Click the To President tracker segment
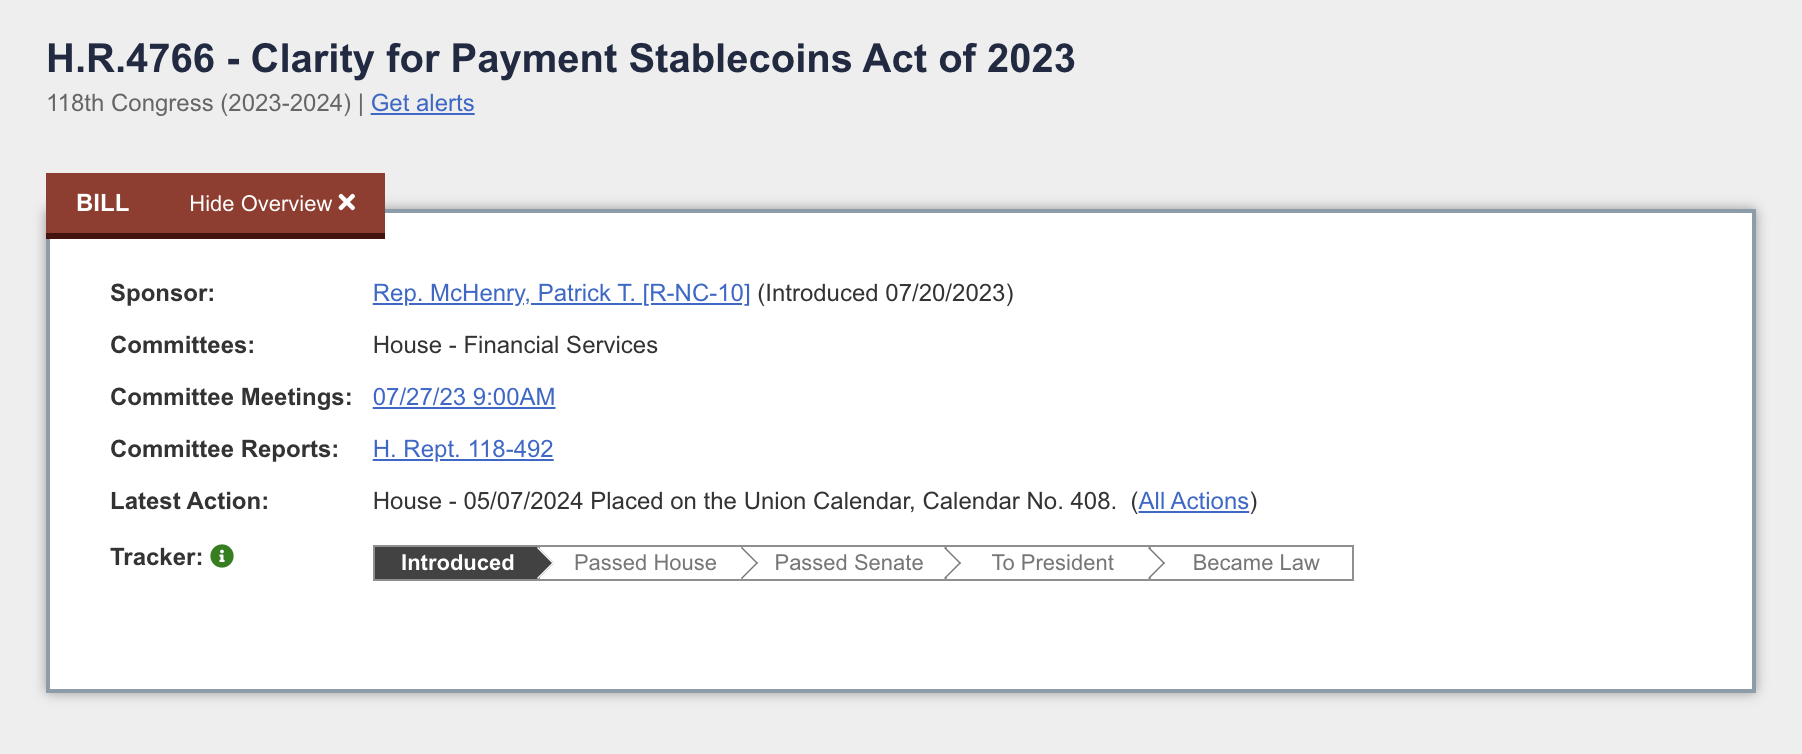The height and width of the screenshot is (754, 1802). pyautogui.click(x=1052, y=562)
